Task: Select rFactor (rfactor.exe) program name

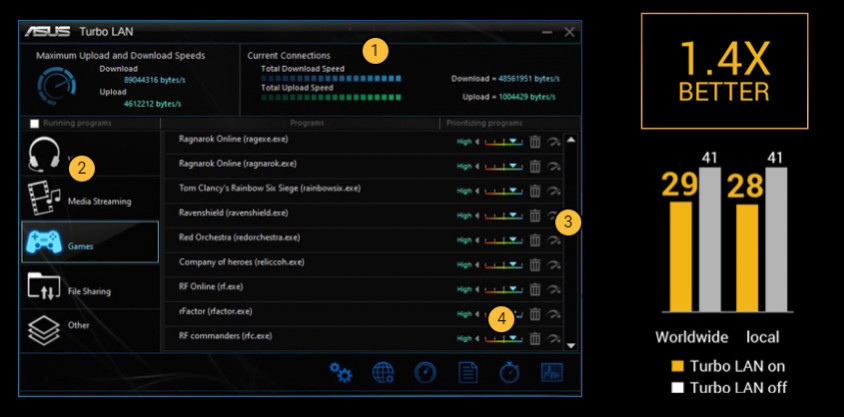Action: pos(215,311)
